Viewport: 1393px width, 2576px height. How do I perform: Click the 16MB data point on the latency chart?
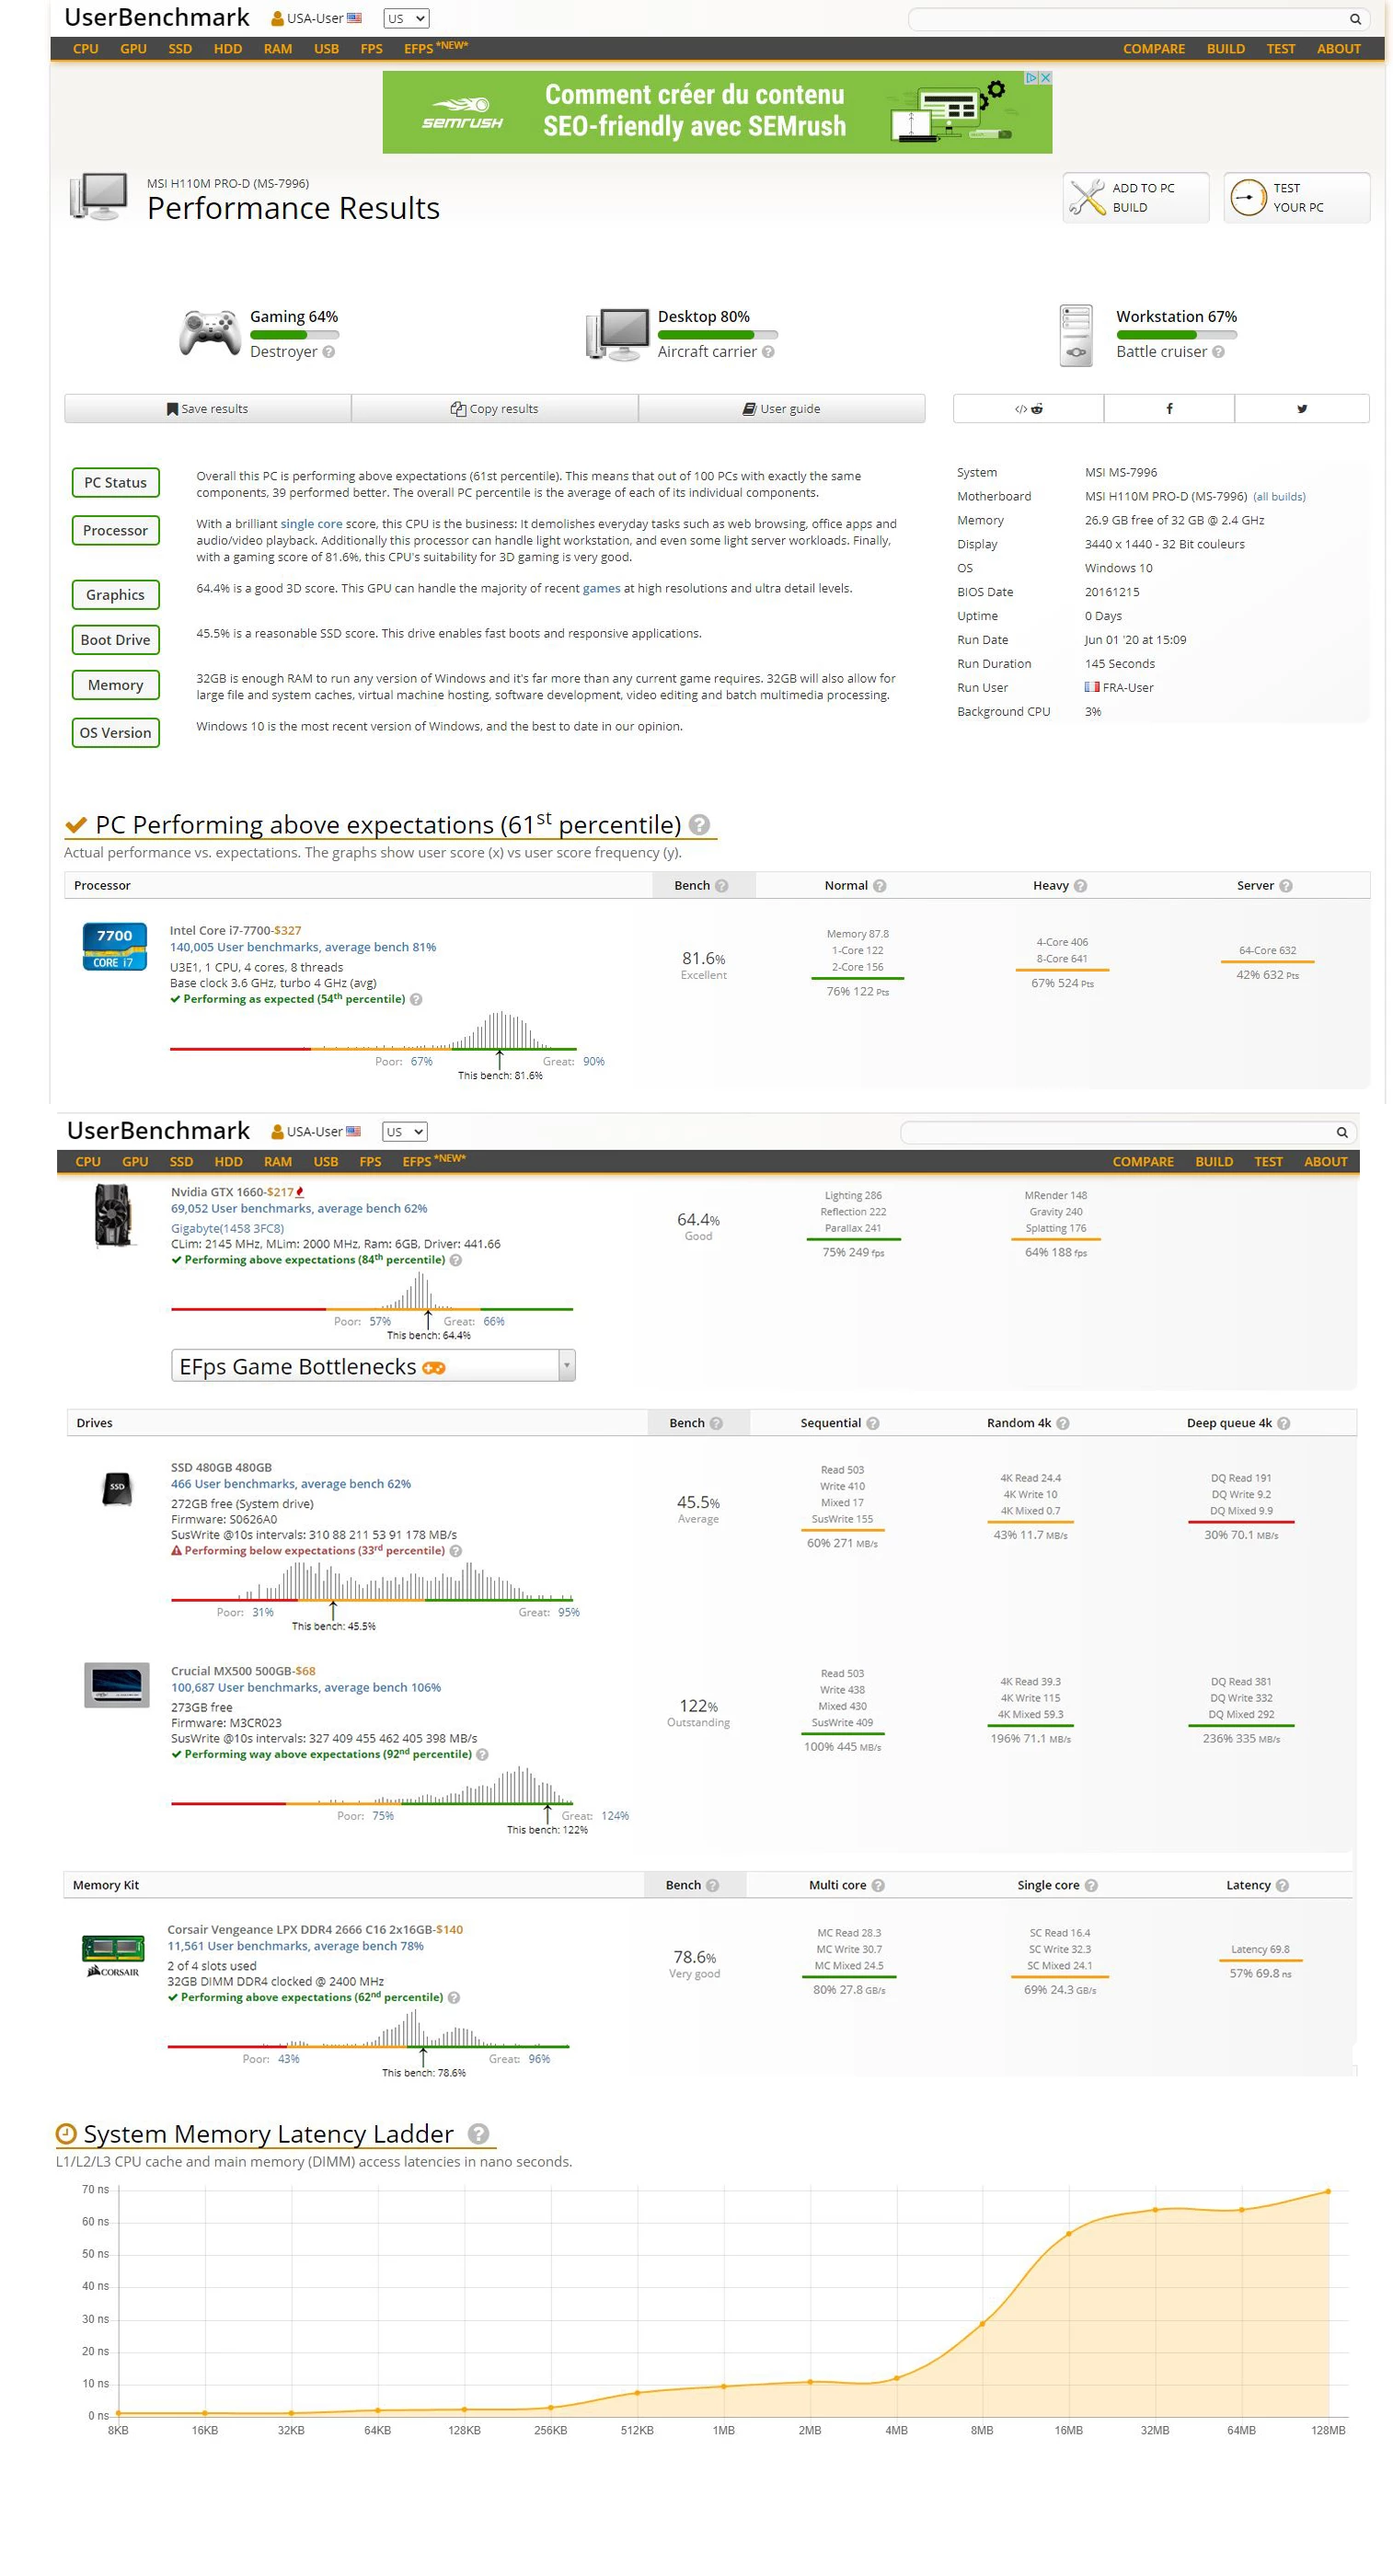point(1068,2234)
